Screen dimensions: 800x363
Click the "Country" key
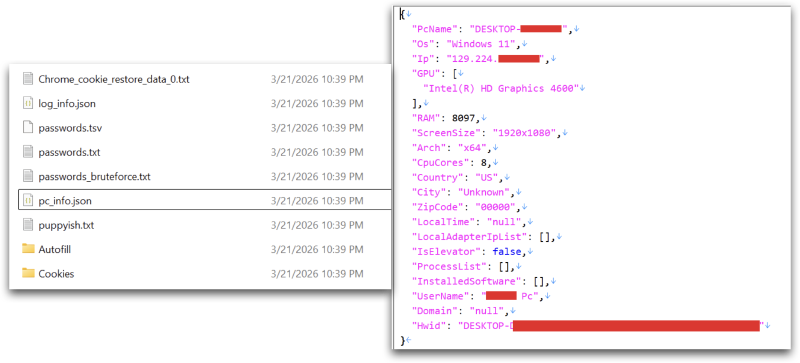click(x=438, y=177)
